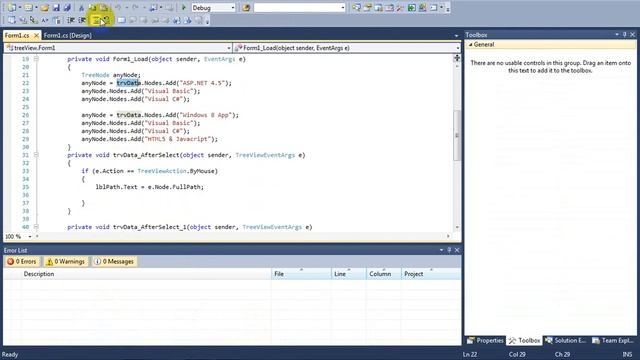Collapse the Form1_Load method outline
This screenshot has width=640, height=360.
click(36, 59)
